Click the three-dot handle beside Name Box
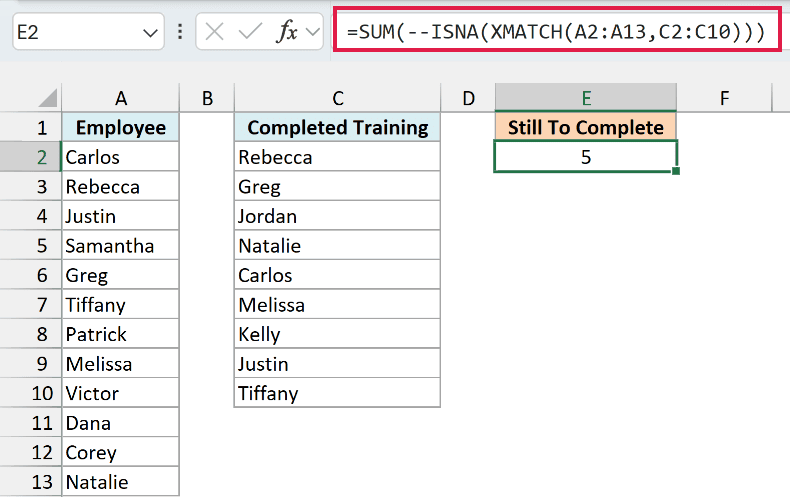 tap(180, 32)
